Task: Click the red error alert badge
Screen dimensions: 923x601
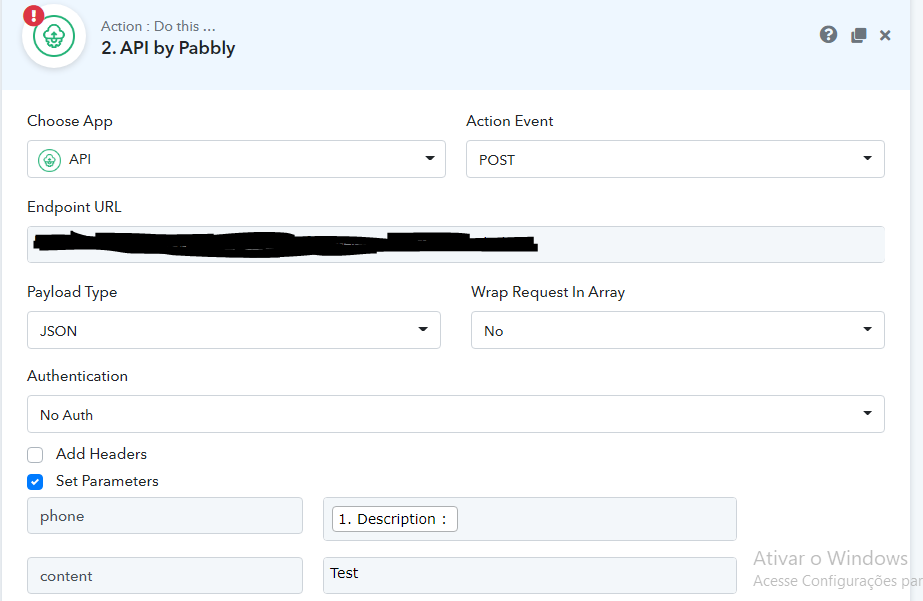Action: 34,15
